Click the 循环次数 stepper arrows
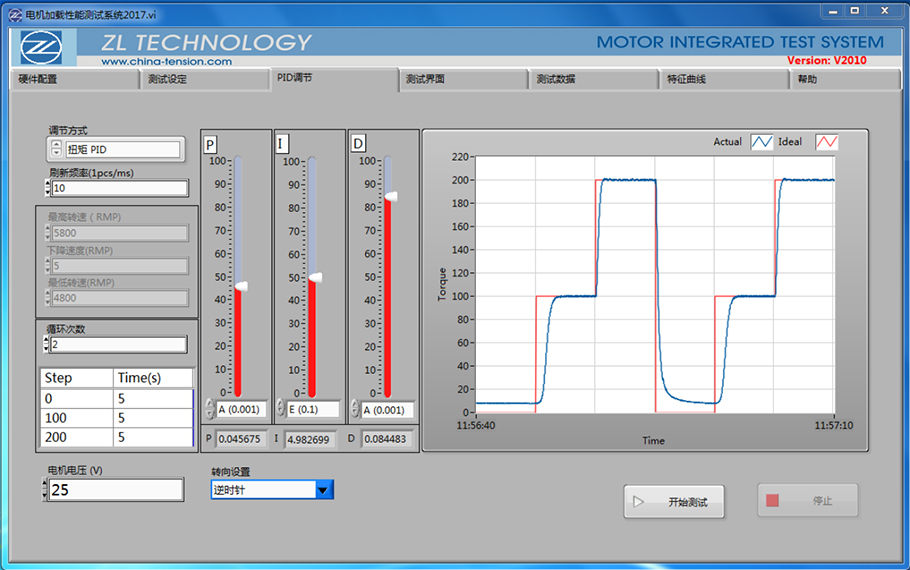Viewport: 910px width, 570px height. tap(46, 344)
